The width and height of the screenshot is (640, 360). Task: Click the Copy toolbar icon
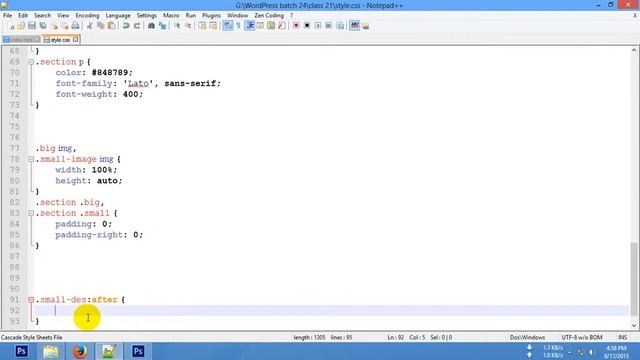(x=100, y=26)
